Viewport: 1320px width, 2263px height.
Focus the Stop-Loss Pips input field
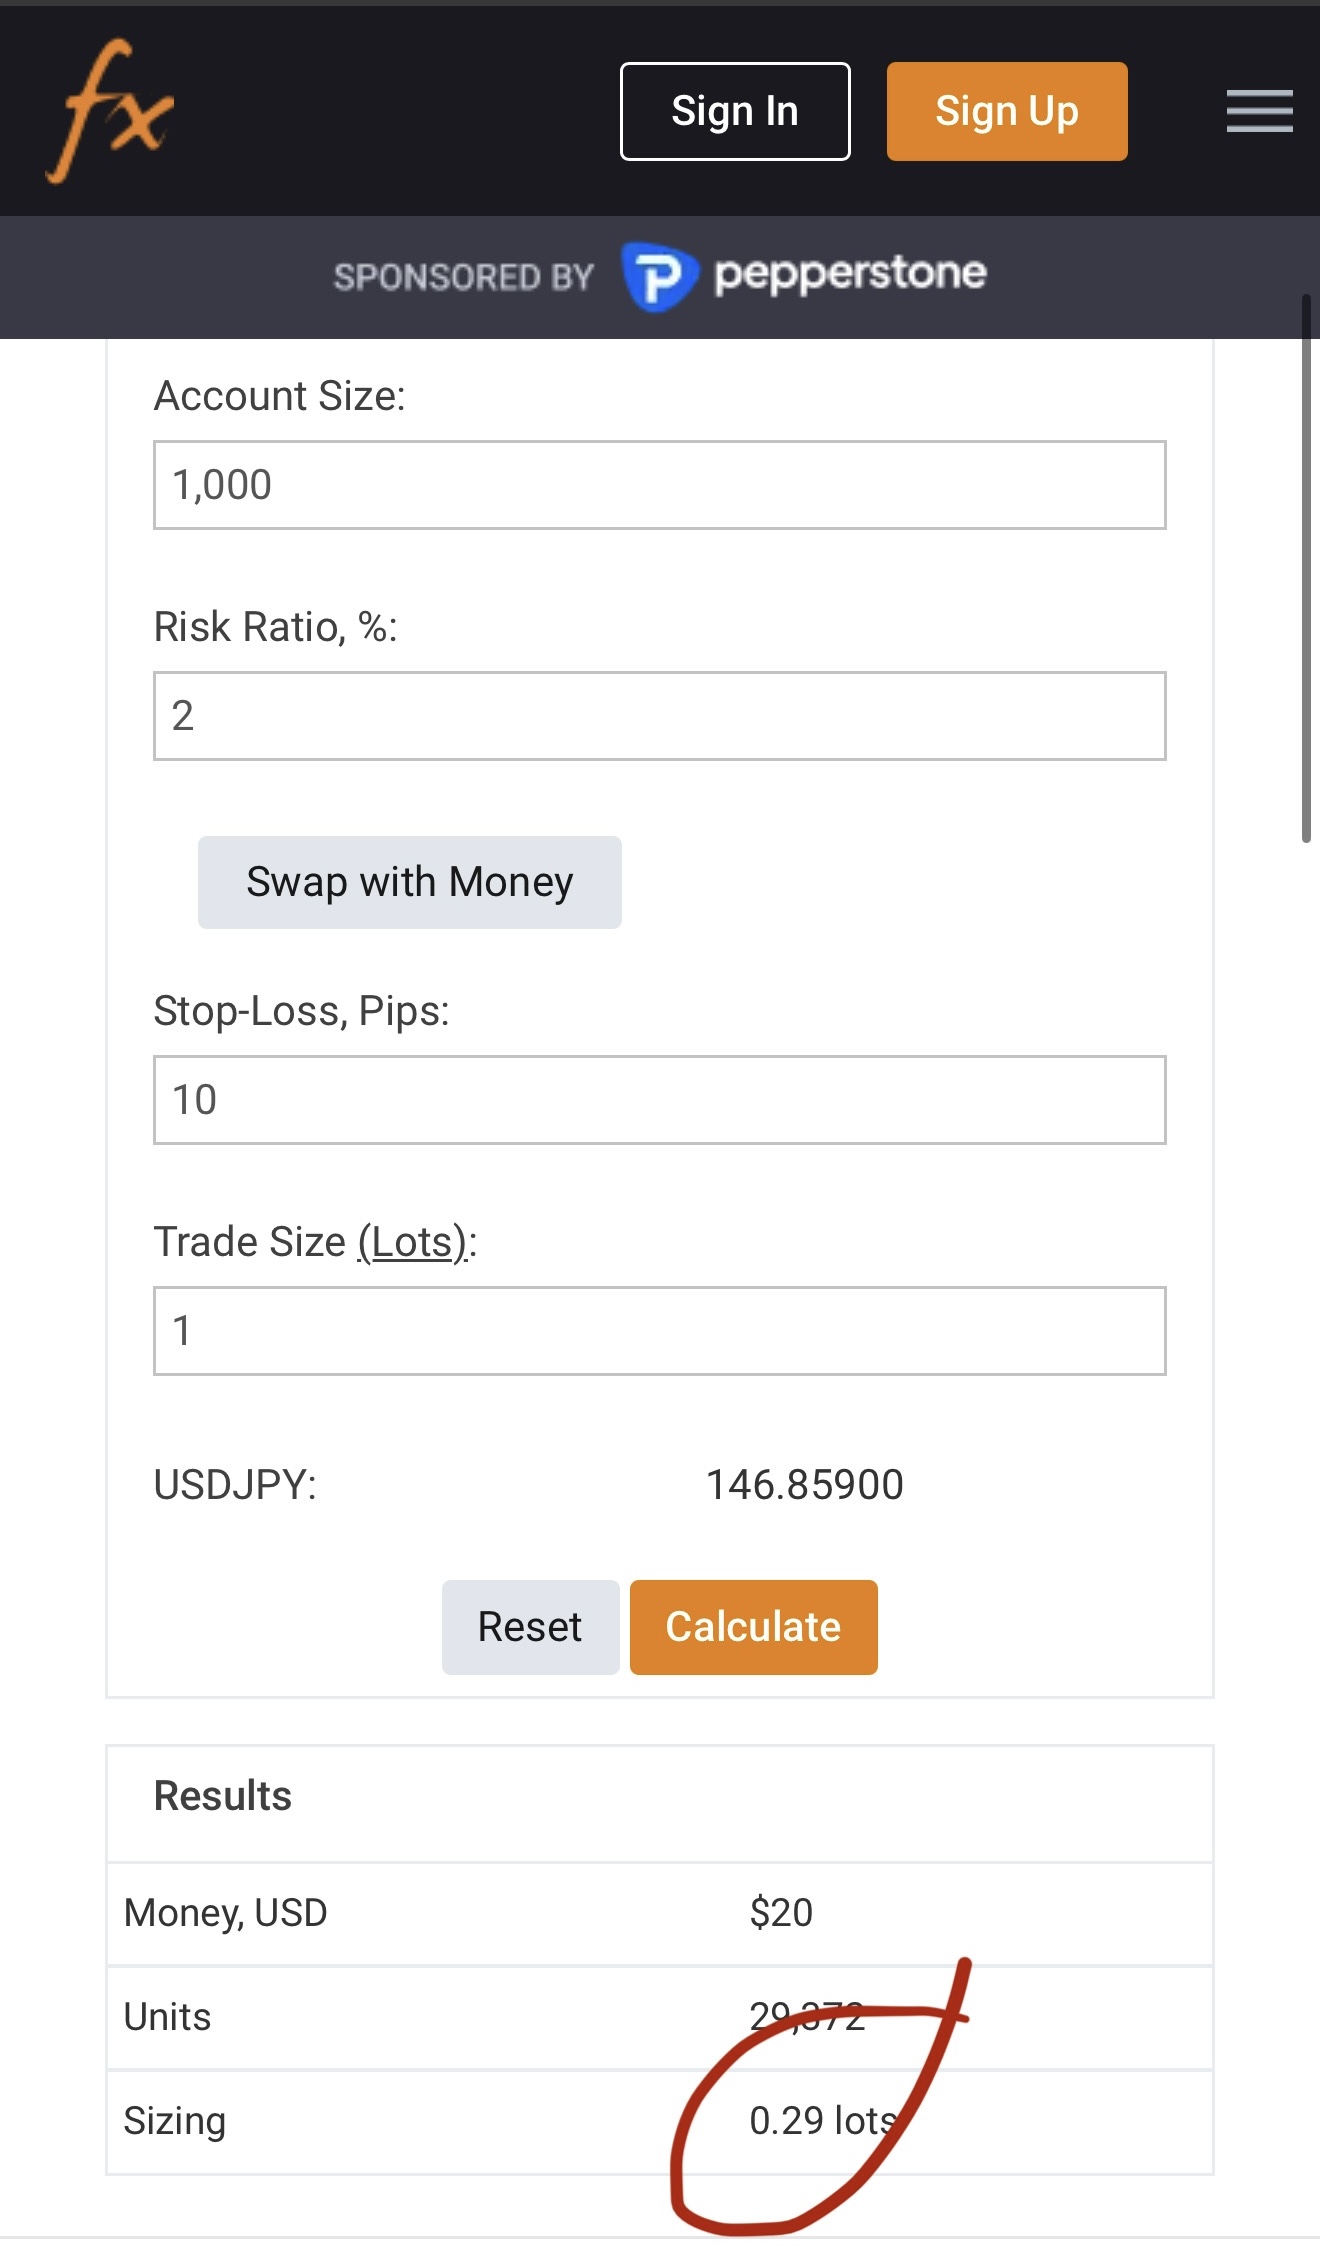click(660, 1100)
